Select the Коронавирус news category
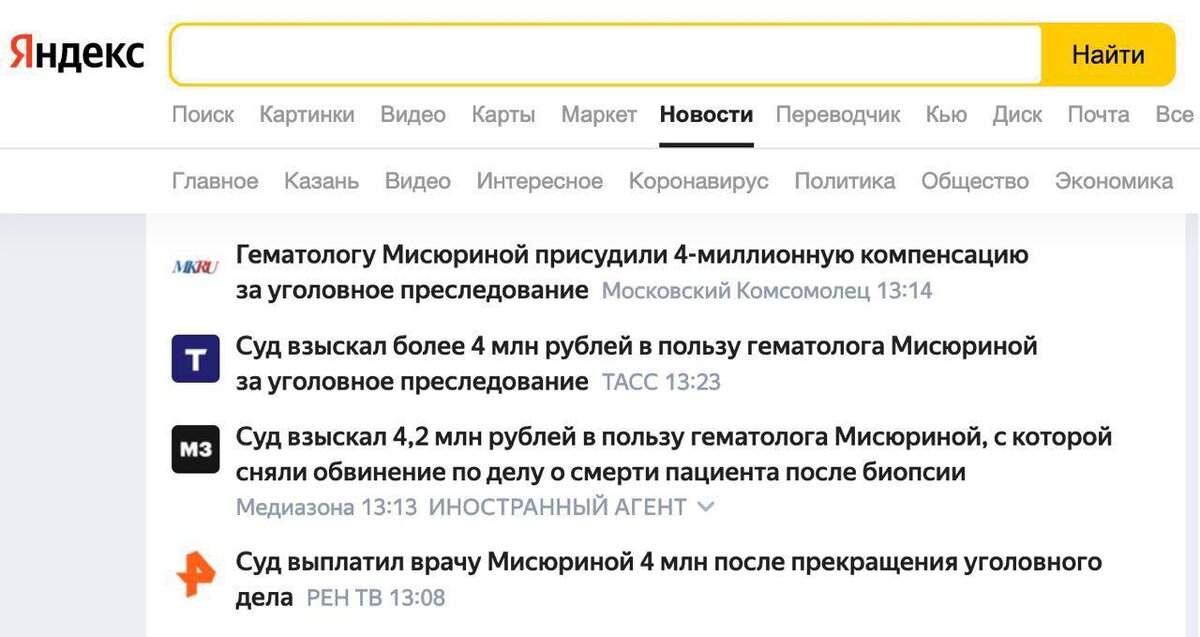The height and width of the screenshot is (637, 1200). pyautogui.click(x=698, y=181)
